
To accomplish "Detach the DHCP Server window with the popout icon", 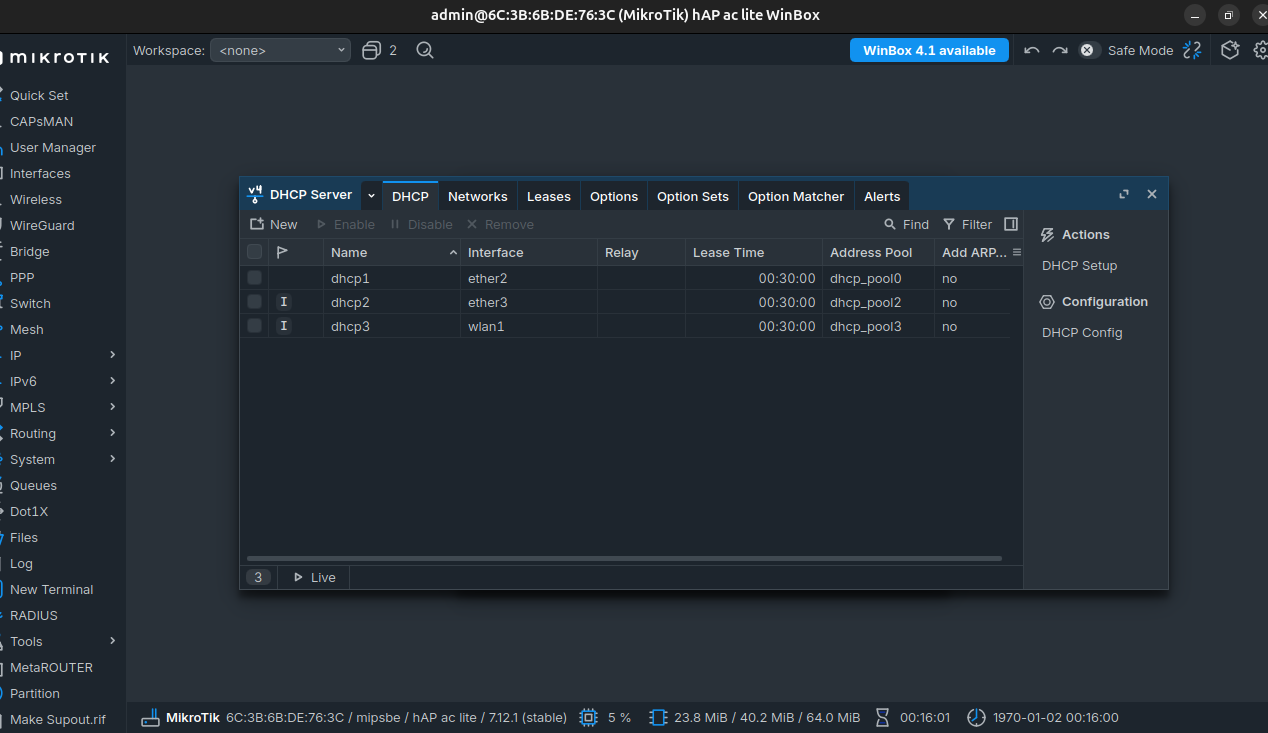I will [1124, 195].
